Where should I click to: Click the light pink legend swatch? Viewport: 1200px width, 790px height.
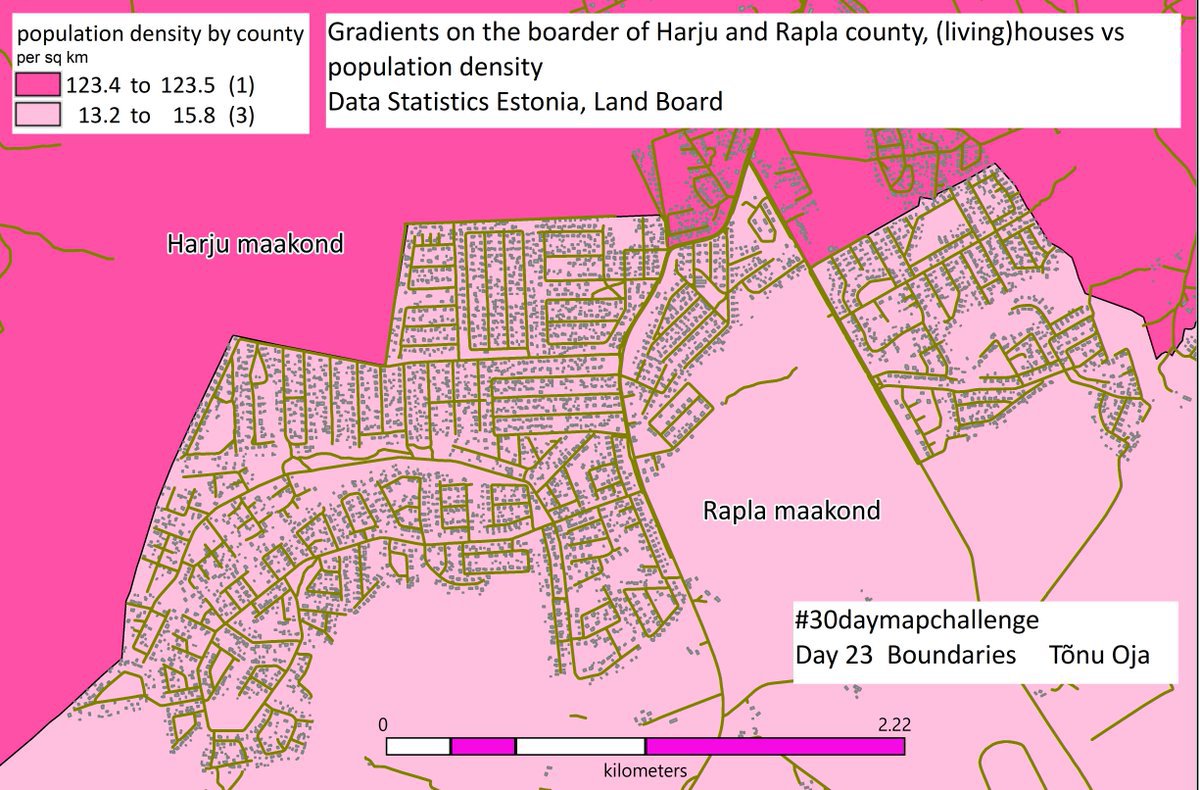pos(39,115)
